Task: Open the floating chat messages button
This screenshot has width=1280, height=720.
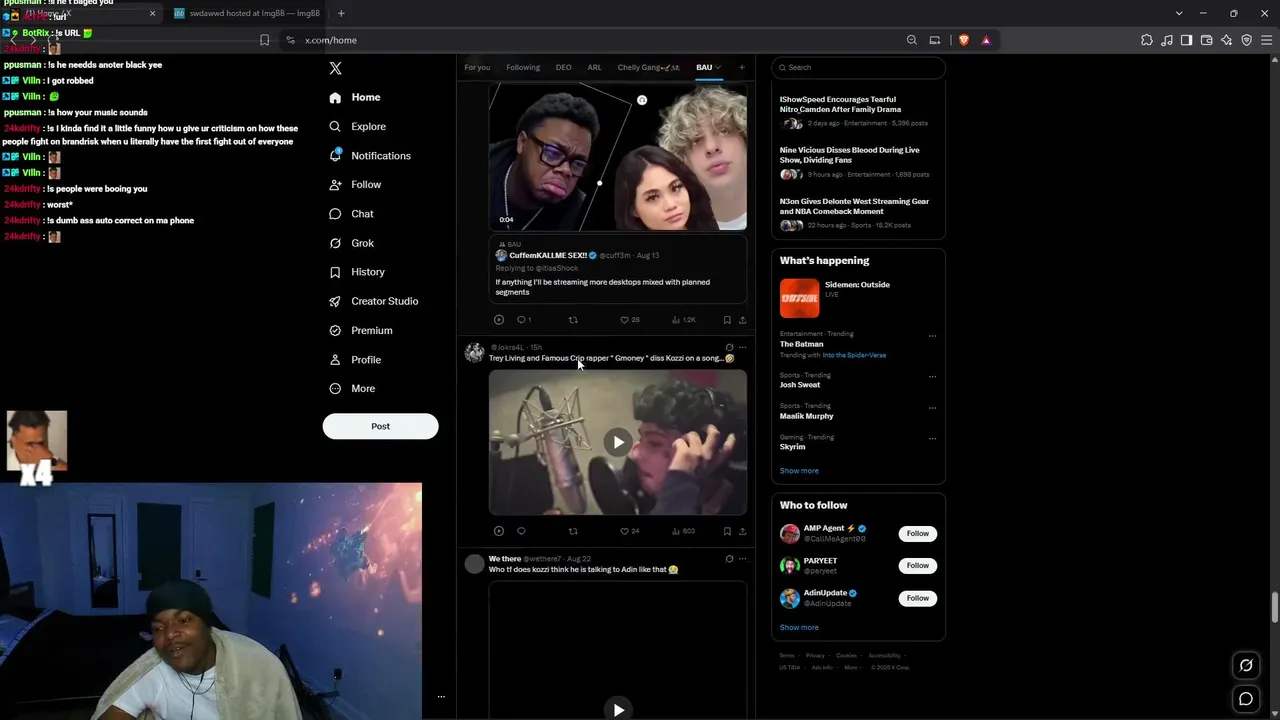Action: pyautogui.click(x=1246, y=699)
